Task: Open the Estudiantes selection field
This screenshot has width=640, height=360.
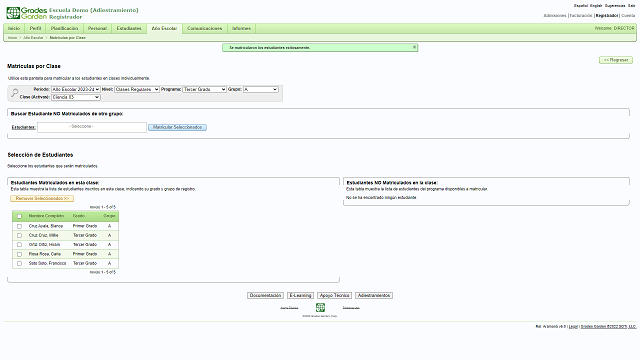Action: [x=92, y=127]
